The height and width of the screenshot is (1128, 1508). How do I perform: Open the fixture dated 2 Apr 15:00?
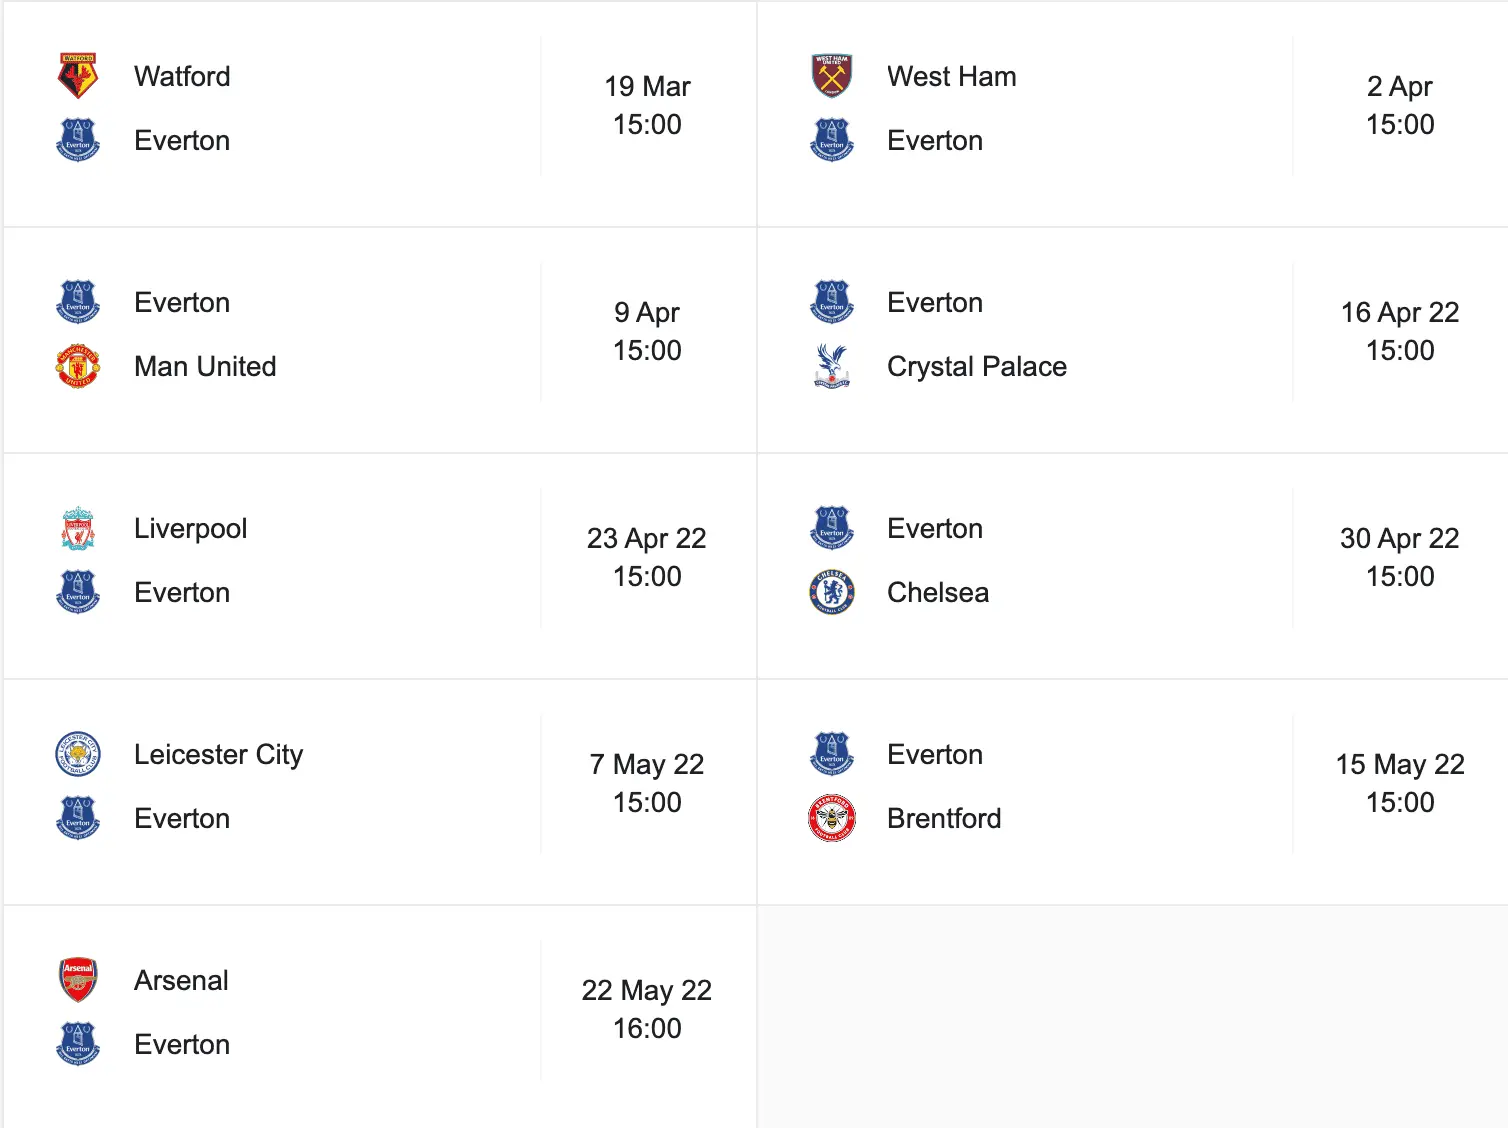pos(1399,105)
